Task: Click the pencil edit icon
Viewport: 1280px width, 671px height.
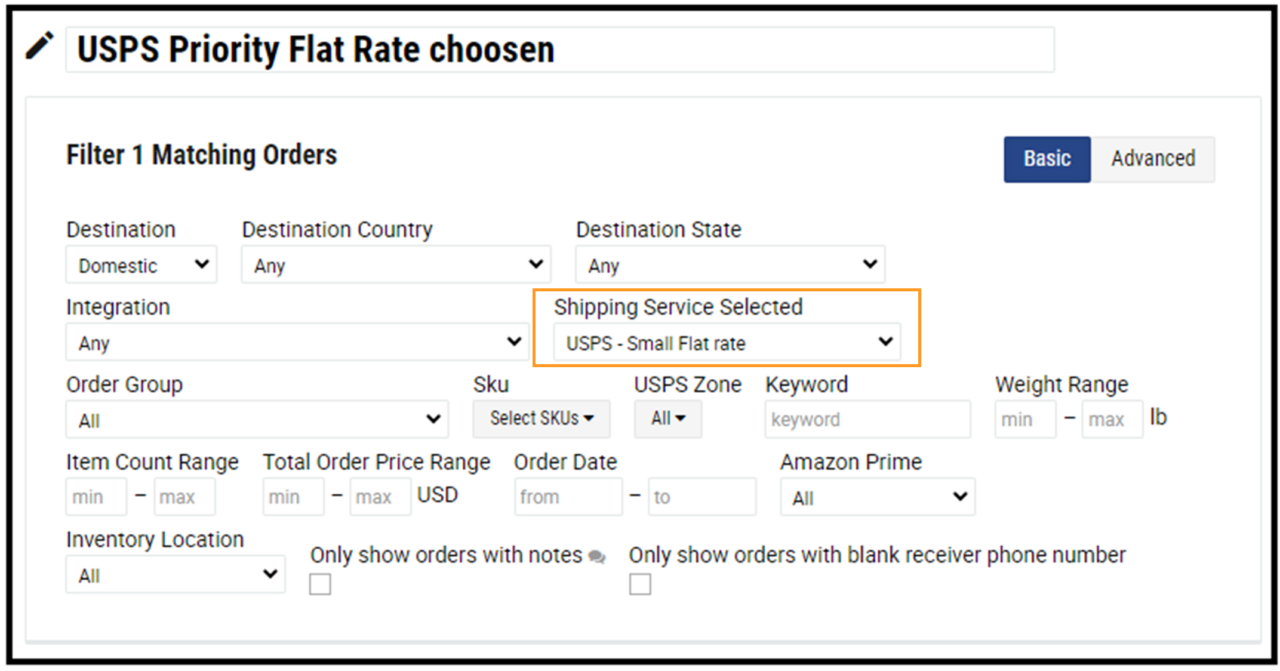Action: click(38, 44)
